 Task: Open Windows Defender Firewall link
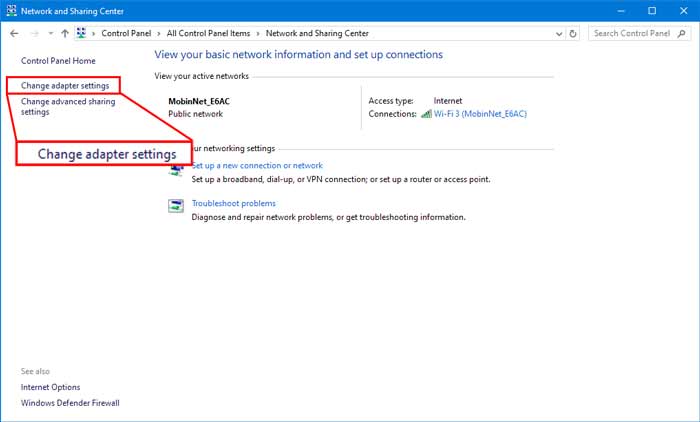coord(70,403)
